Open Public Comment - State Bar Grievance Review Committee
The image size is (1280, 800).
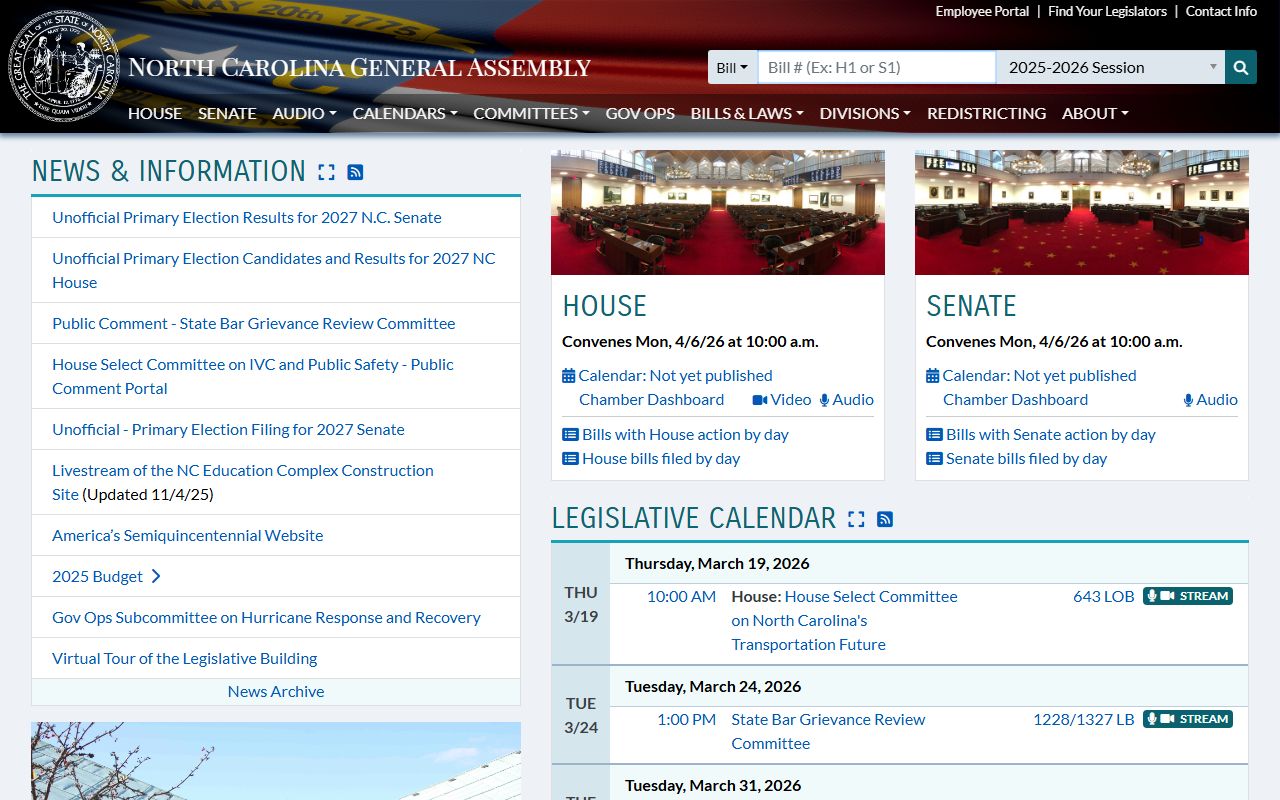pyautogui.click(x=254, y=323)
